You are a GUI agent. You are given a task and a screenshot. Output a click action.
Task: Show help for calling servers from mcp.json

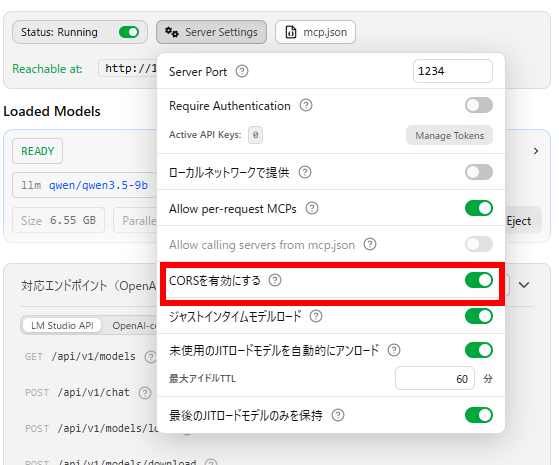coord(370,244)
